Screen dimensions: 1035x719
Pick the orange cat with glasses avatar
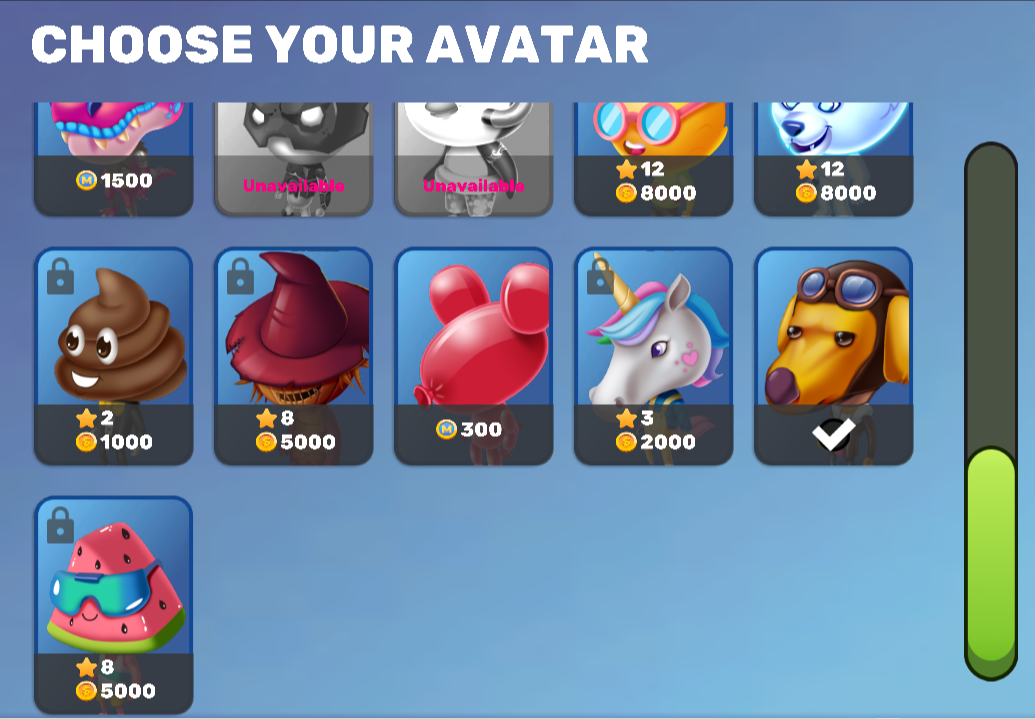[653, 159]
